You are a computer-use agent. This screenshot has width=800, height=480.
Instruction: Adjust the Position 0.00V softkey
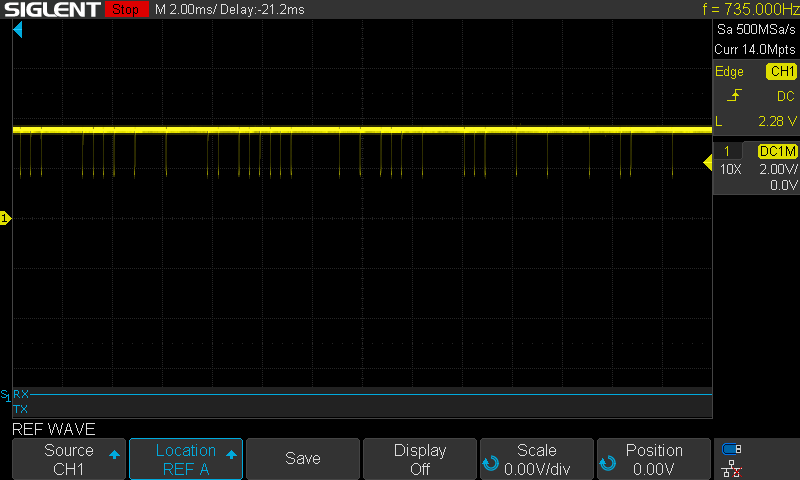point(654,459)
